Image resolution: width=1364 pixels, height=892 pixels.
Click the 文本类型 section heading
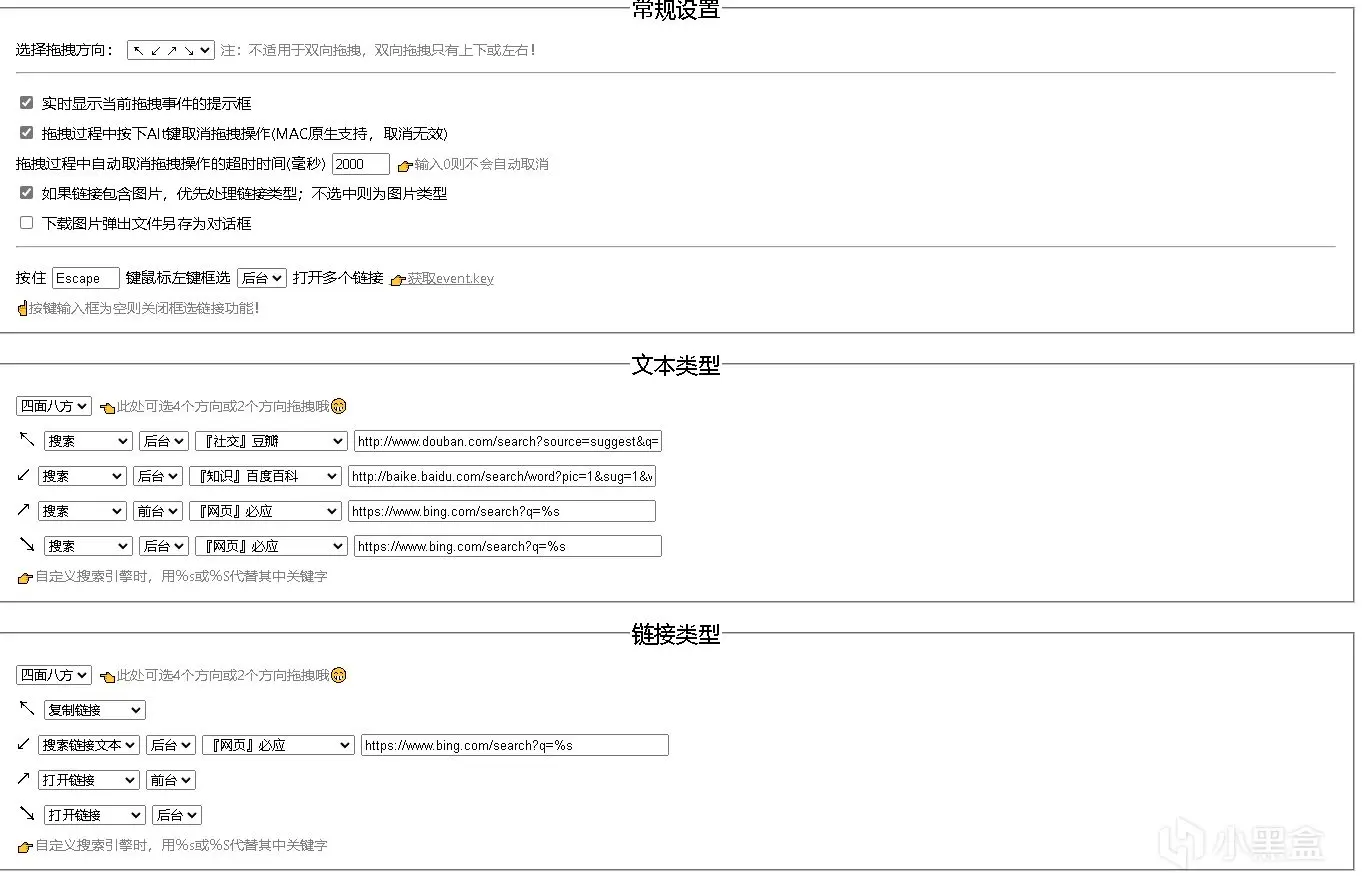tap(676, 365)
